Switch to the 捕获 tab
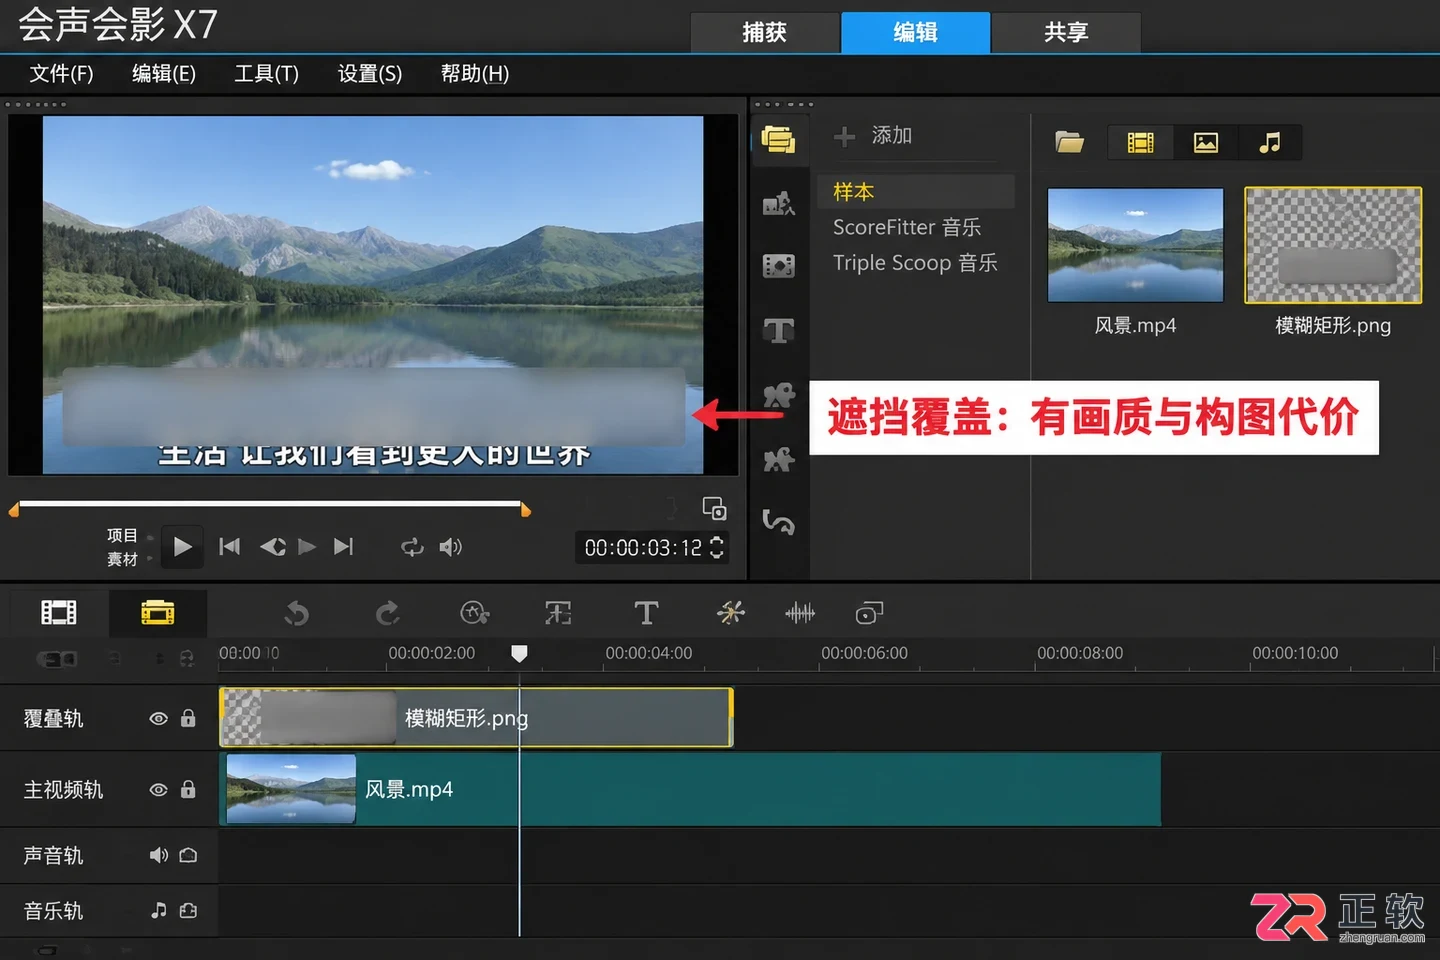 point(765,32)
